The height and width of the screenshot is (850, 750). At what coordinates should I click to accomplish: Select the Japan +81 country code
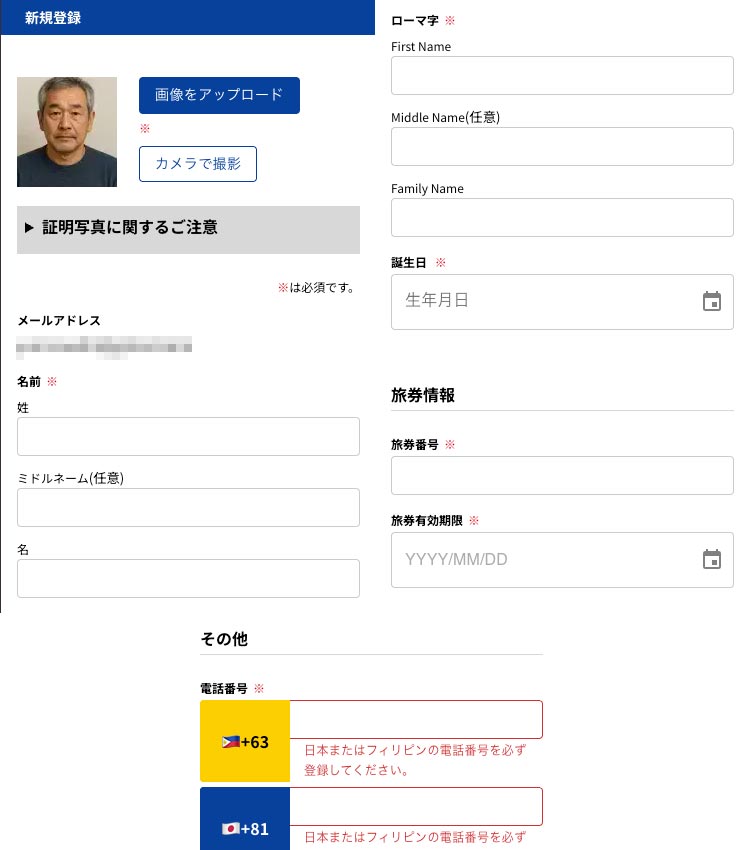click(x=245, y=826)
